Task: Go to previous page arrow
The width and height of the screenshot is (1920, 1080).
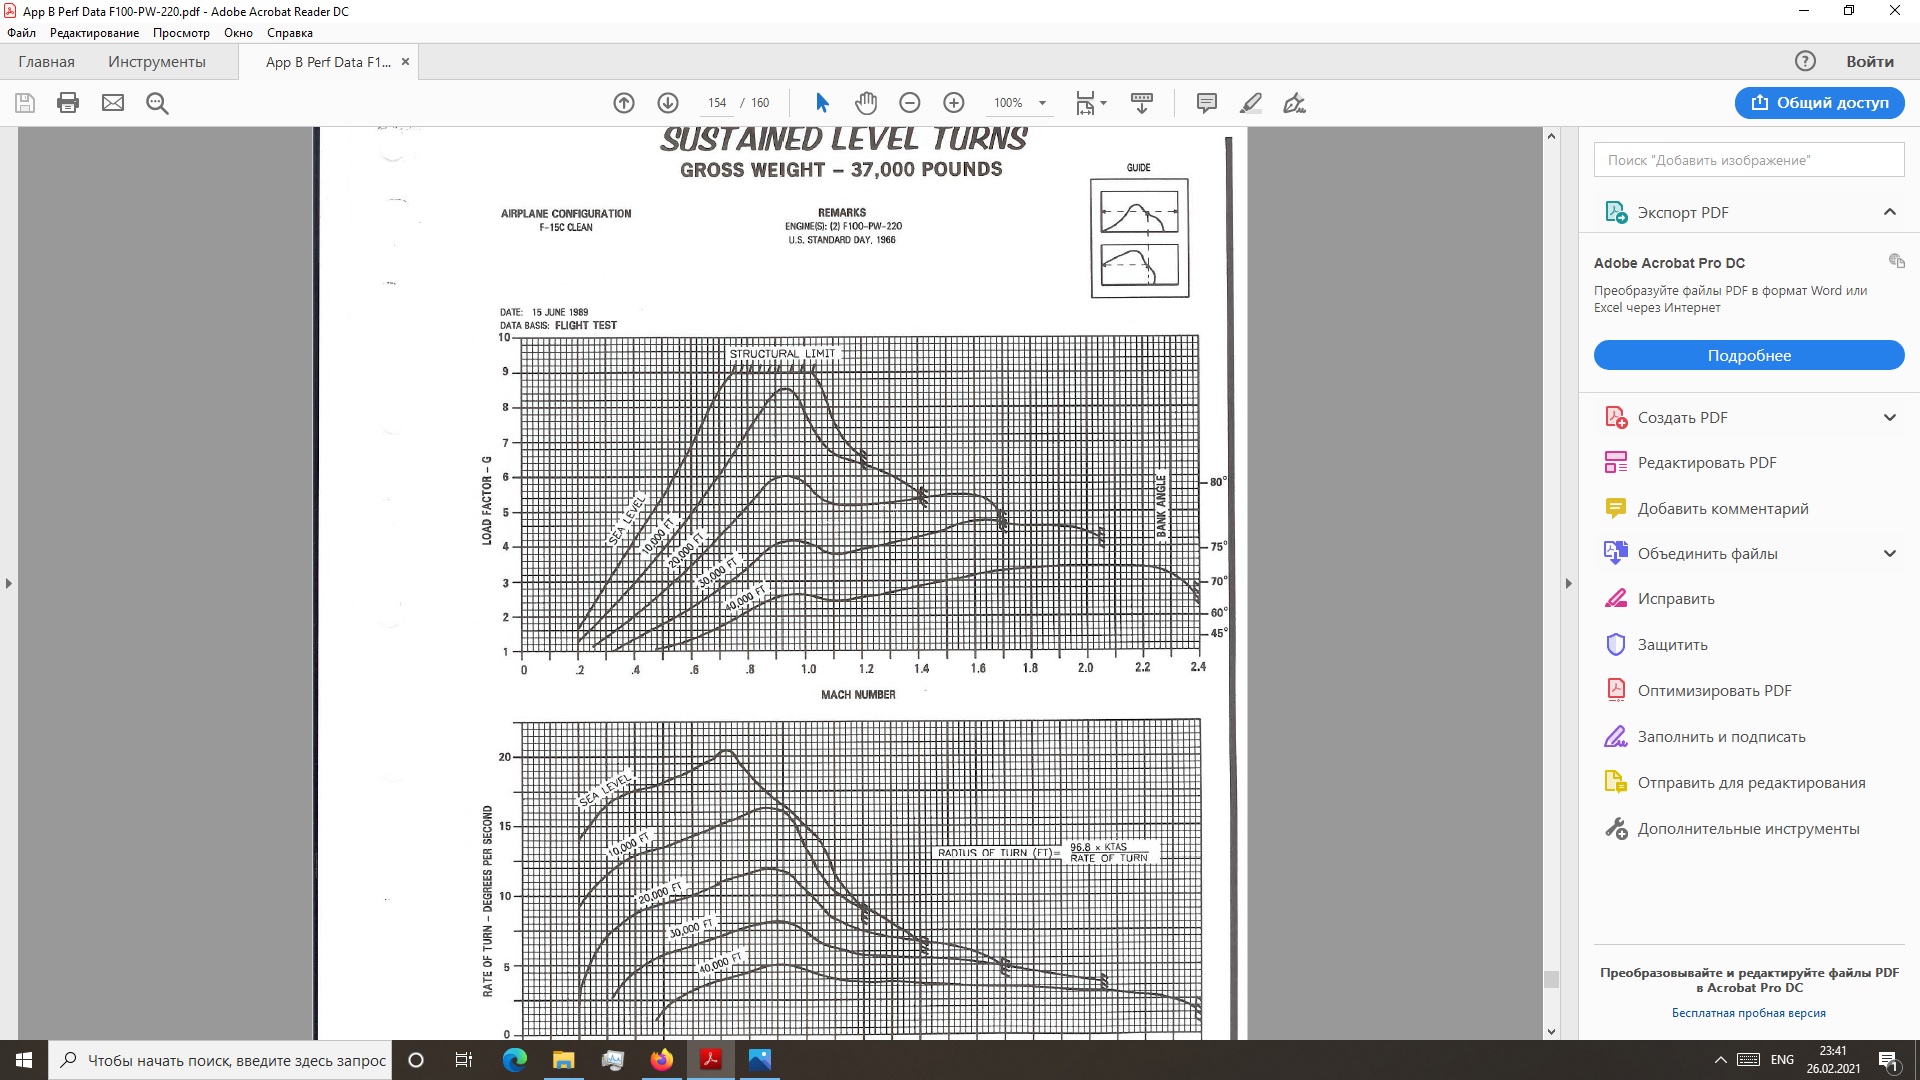Action: click(x=624, y=103)
